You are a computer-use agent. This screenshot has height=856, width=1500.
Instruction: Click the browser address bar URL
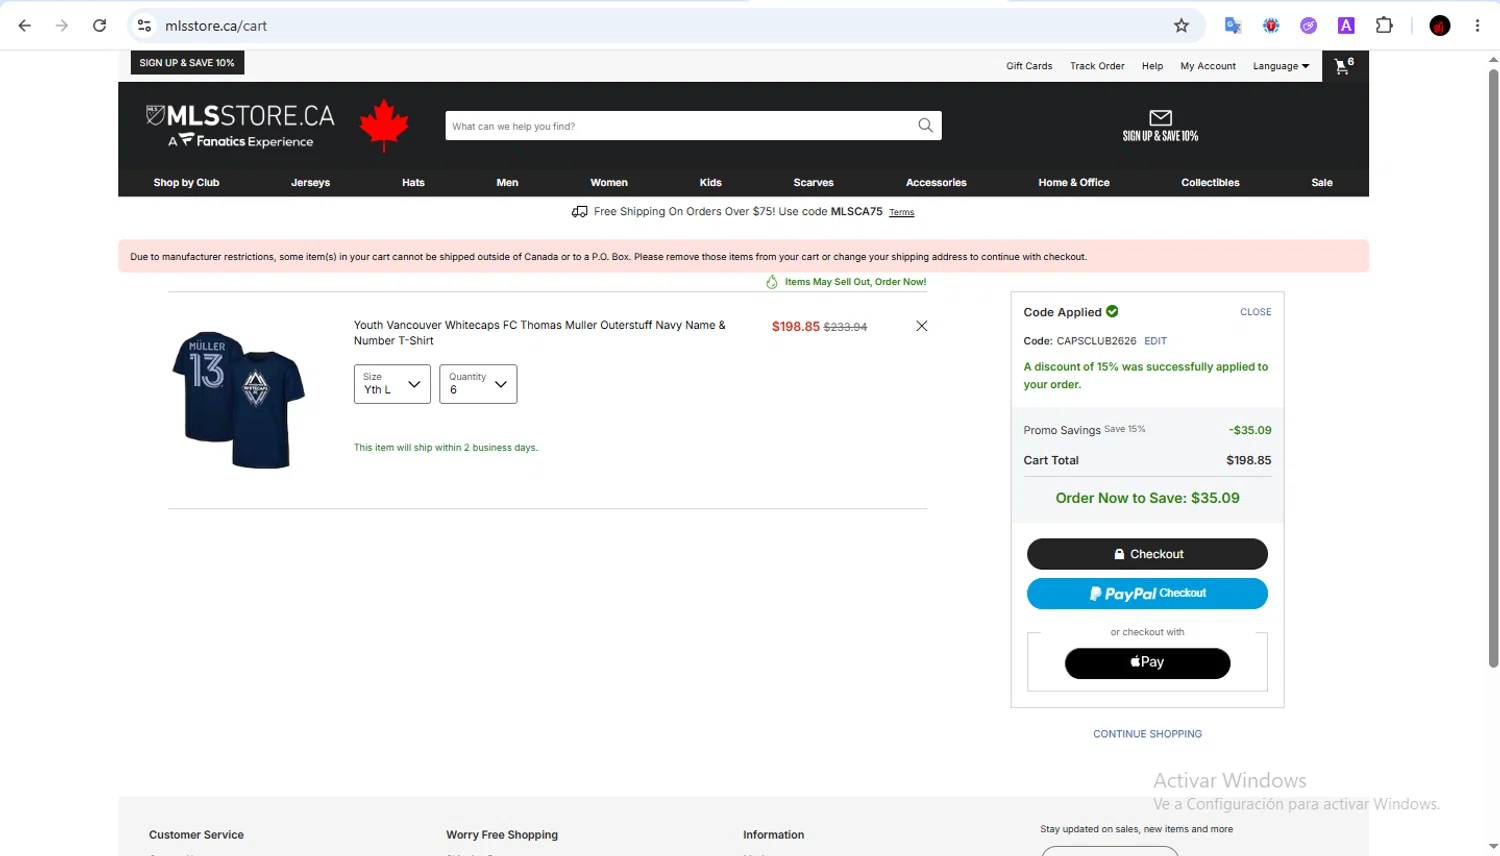click(216, 26)
